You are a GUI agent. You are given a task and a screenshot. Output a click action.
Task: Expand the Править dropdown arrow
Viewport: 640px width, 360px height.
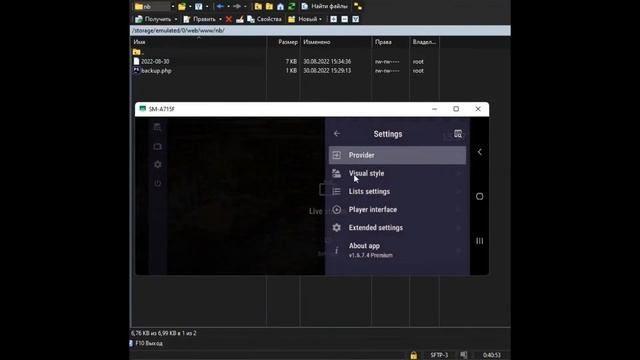[220, 19]
